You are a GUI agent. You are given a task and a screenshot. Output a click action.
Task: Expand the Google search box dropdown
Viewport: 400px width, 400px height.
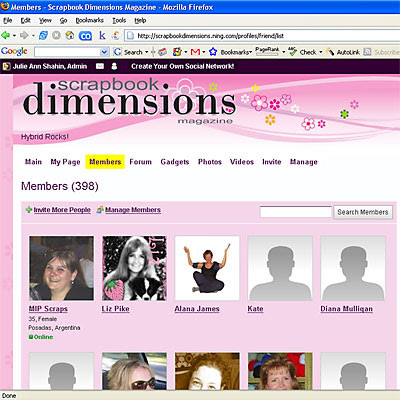[x=104, y=52]
